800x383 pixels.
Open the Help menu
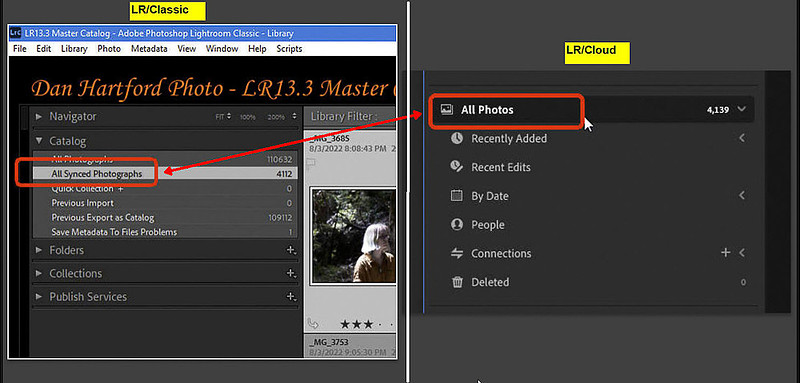[257, 49]
